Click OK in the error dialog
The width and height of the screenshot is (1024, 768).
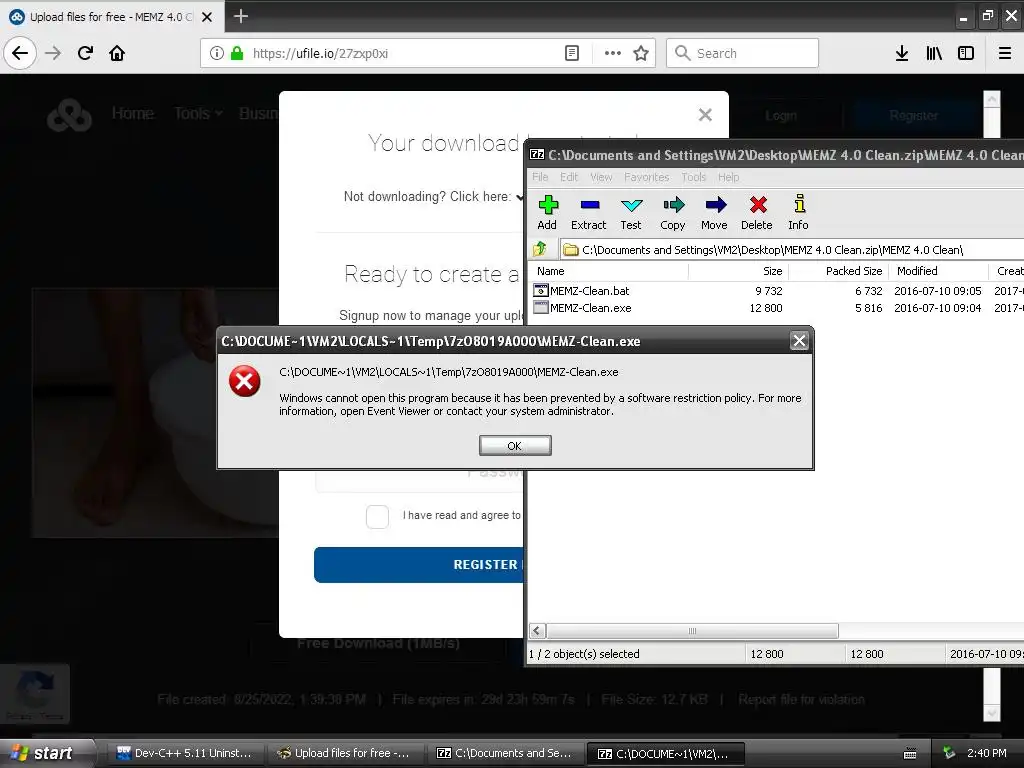pyautogui.click(x=515, y=445)
